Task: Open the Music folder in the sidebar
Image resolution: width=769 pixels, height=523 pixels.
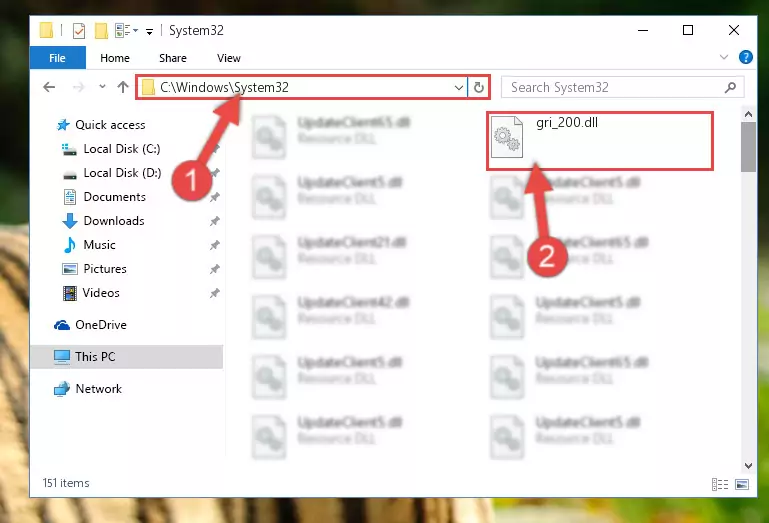Action: (x=99, y=245)
